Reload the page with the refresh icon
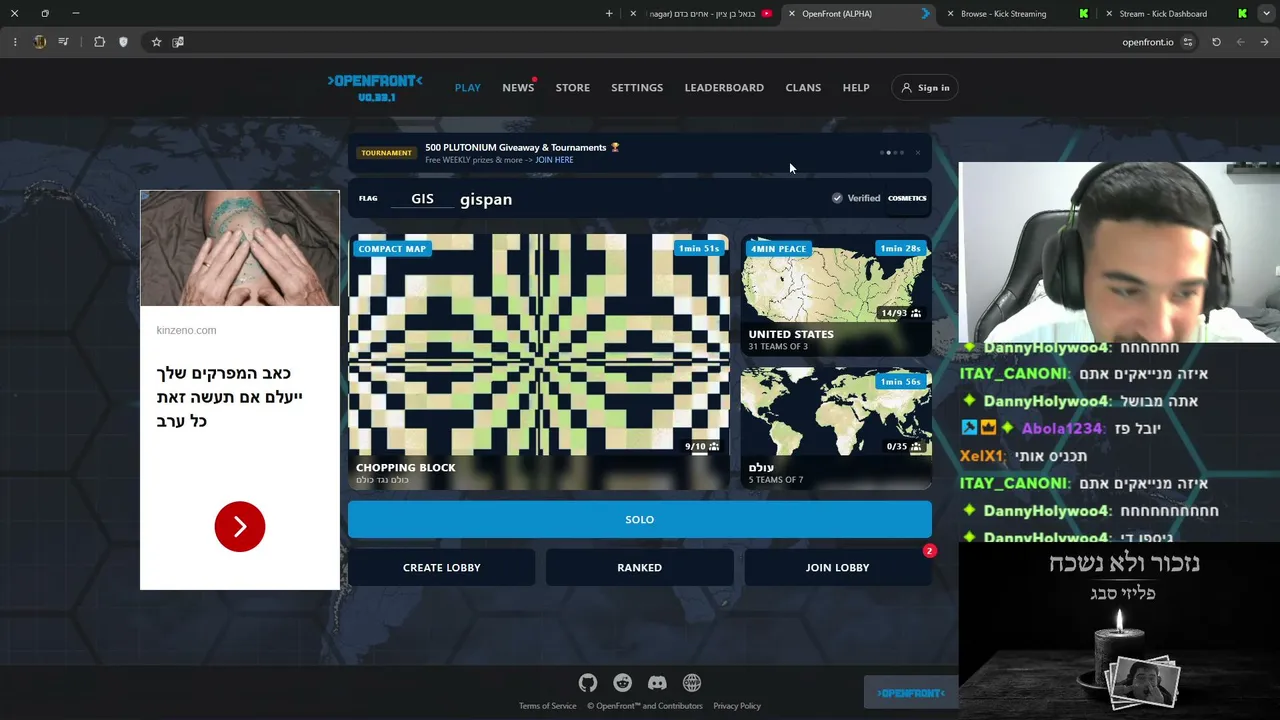1280x720 pixels. pyautogui.click(x=1216, y=42)
